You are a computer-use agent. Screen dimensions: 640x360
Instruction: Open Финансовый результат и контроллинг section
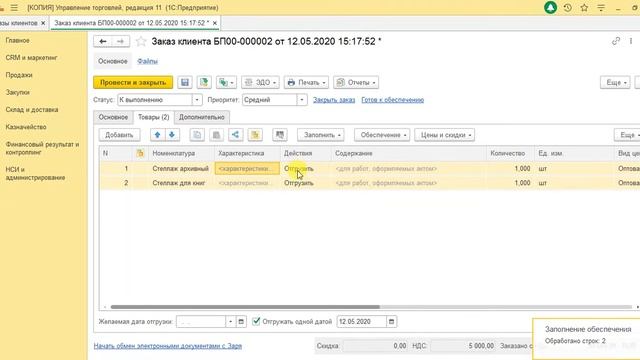click(x=42, y=148)
